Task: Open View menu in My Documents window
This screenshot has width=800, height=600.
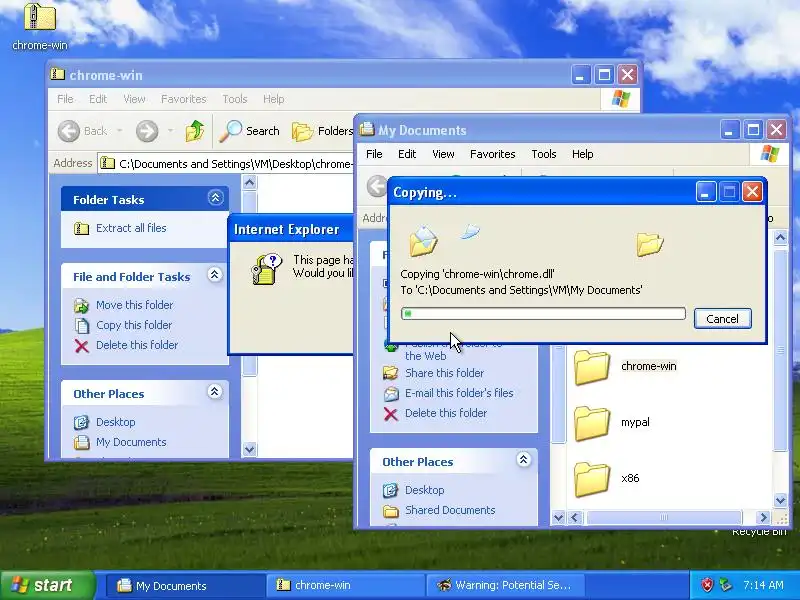Action: coord(443,154)
